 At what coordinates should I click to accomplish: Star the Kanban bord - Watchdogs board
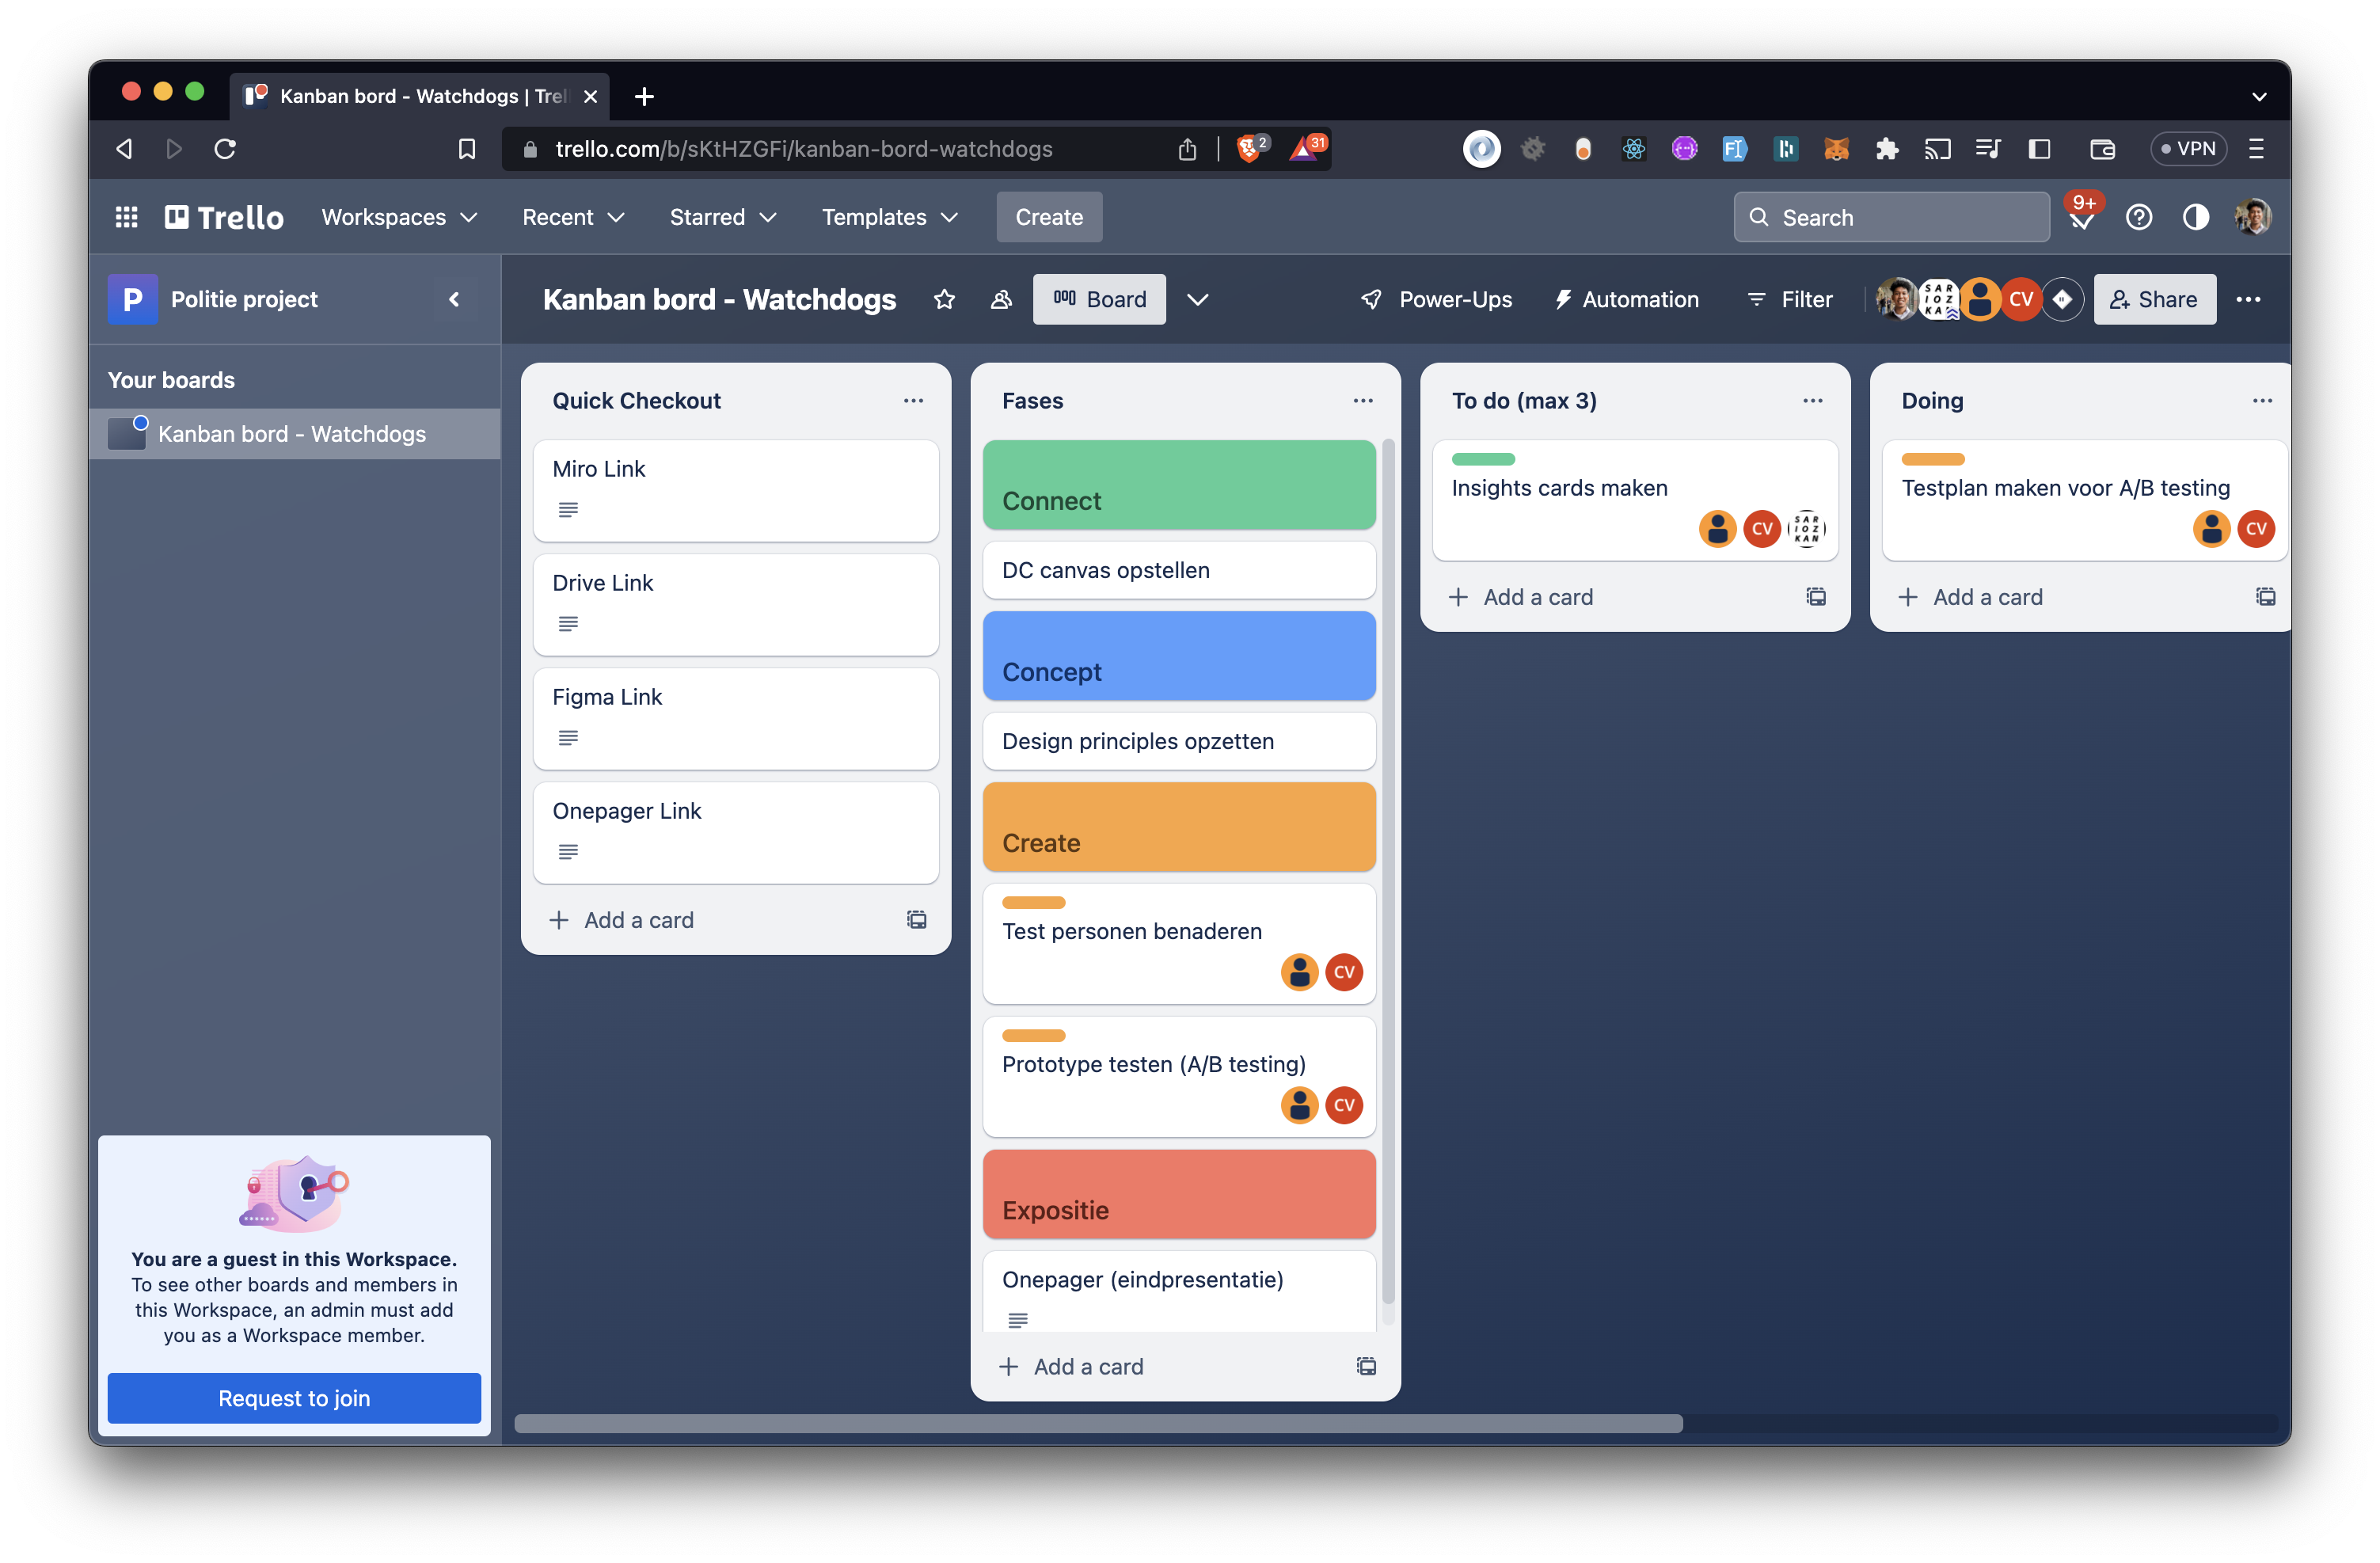[943, 299]
